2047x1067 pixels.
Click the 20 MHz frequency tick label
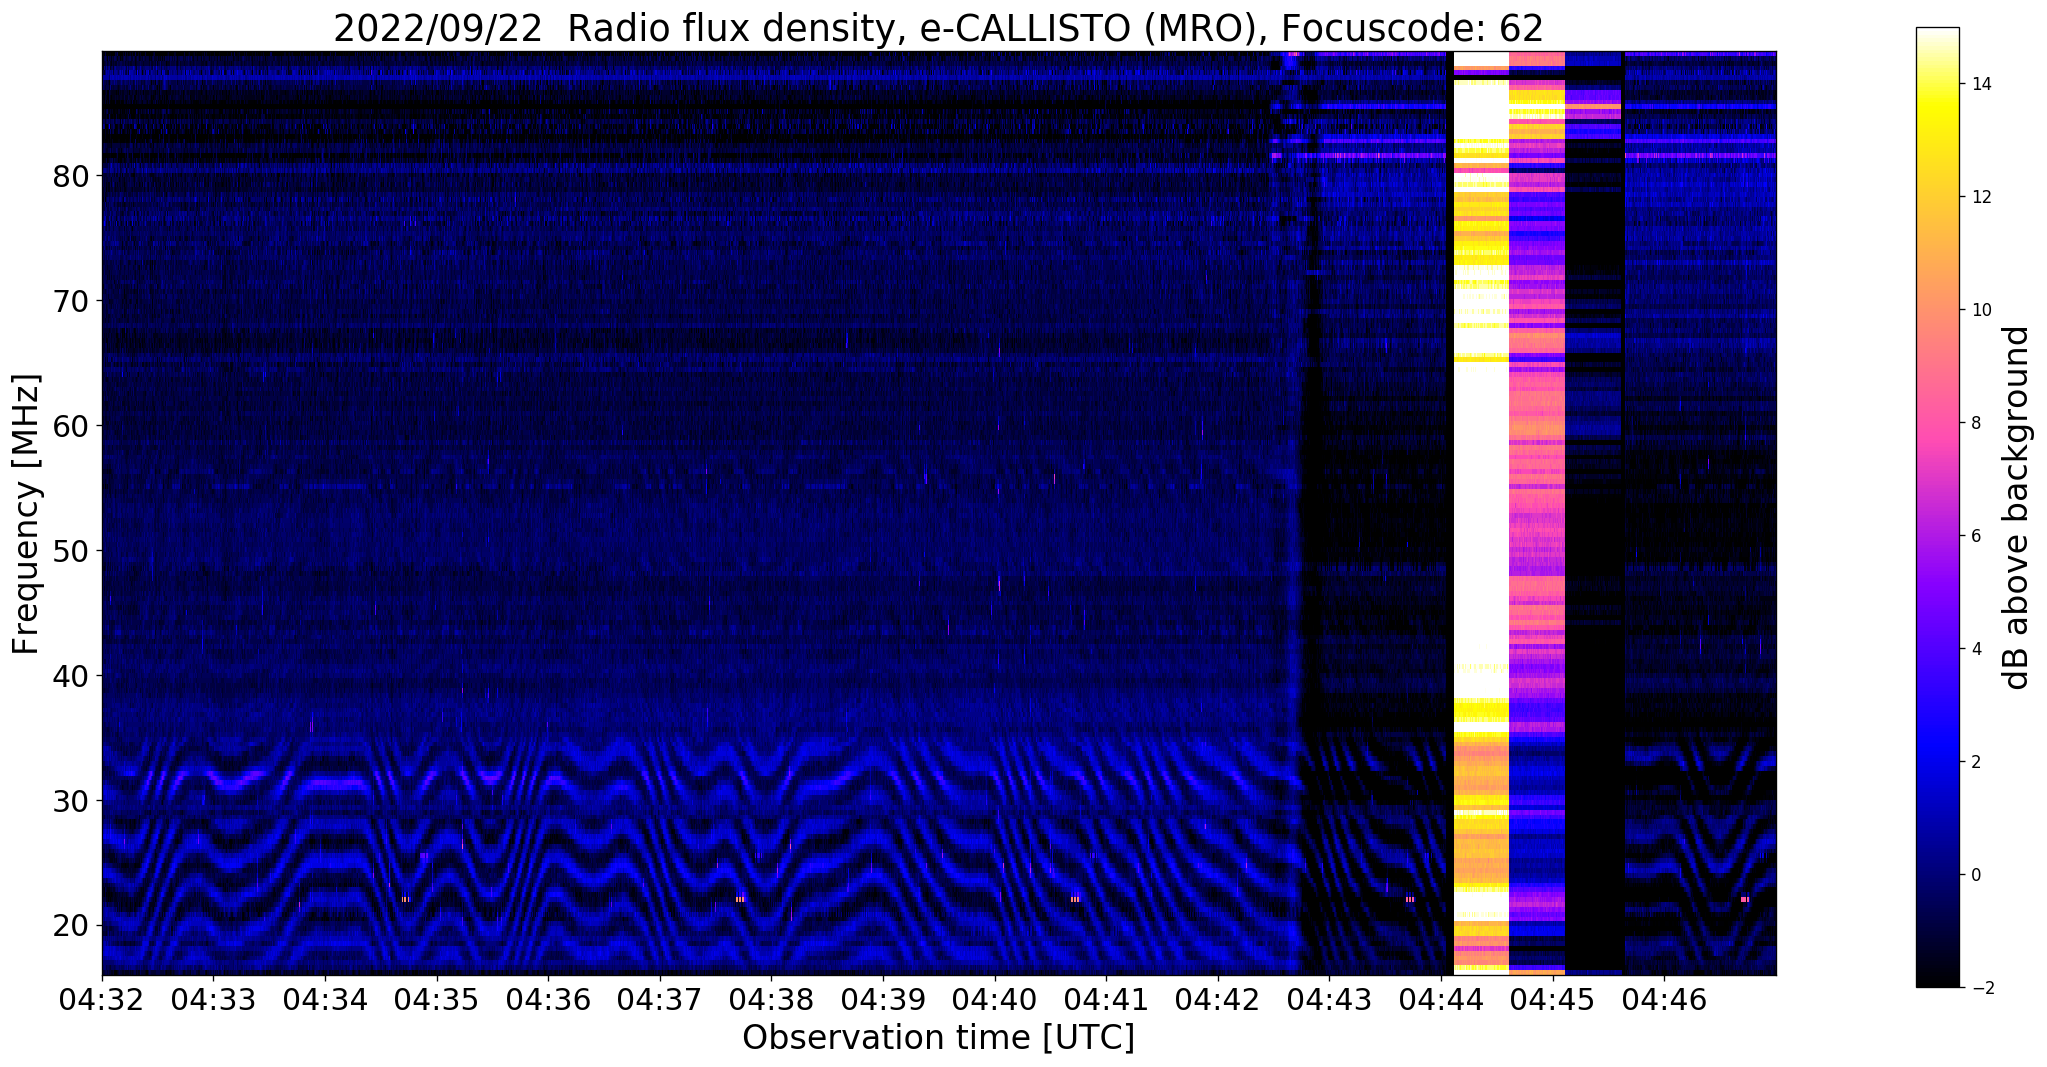coord(71,926)
